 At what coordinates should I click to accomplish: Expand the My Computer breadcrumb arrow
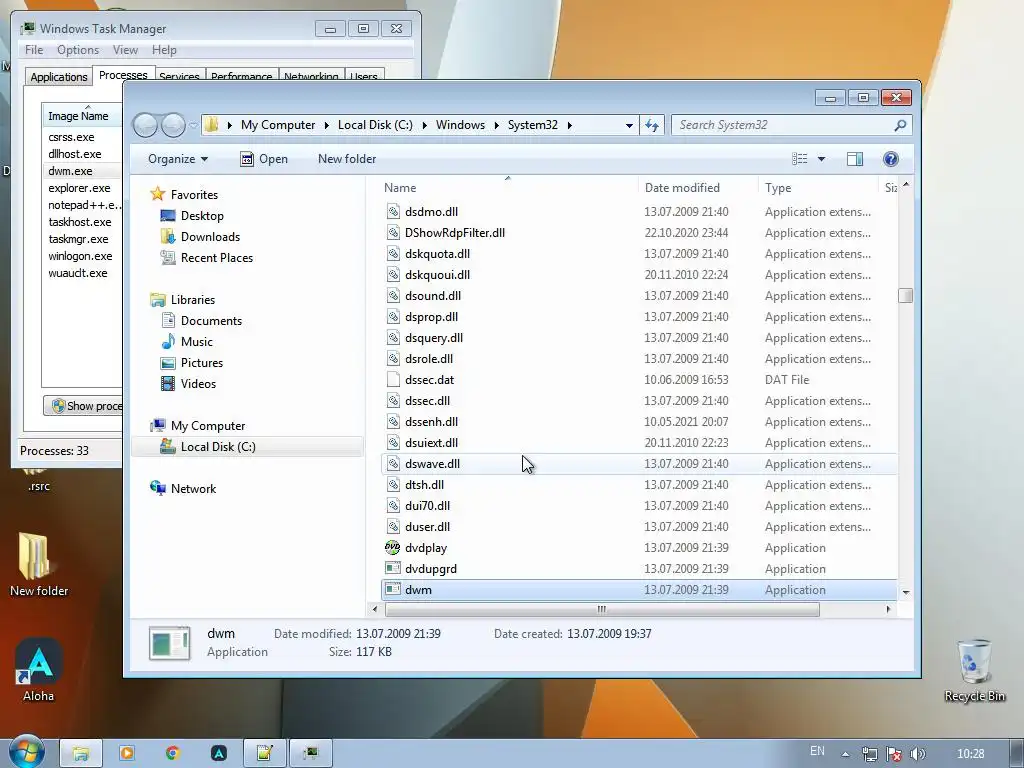(x=327, y=125)
